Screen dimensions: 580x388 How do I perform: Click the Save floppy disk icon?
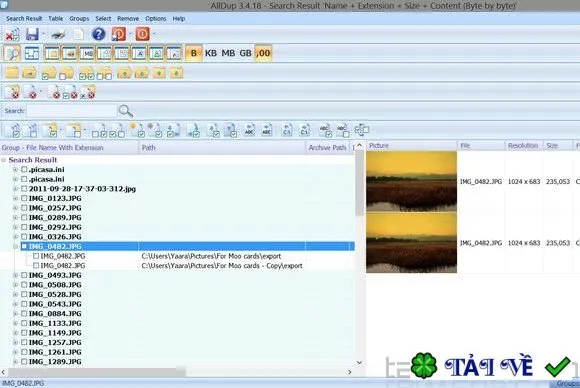(x=32, y=34)
